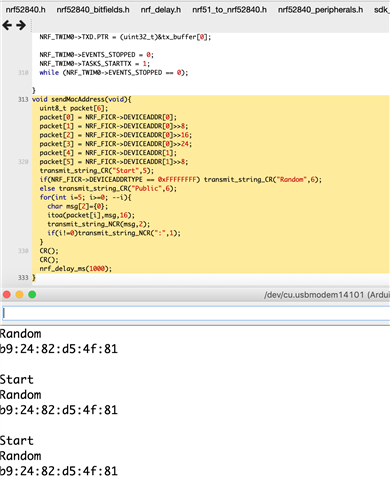
Task: Select the nrf_delay.h tab
Action: (161, 10)
